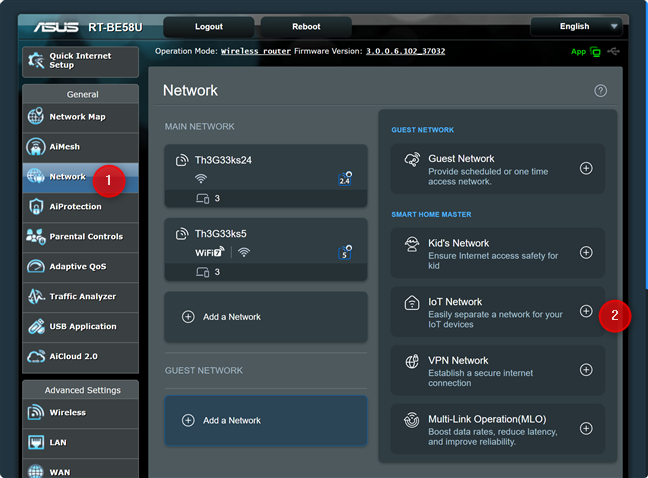Go to Parental Controls

click(x=81, y=237)
